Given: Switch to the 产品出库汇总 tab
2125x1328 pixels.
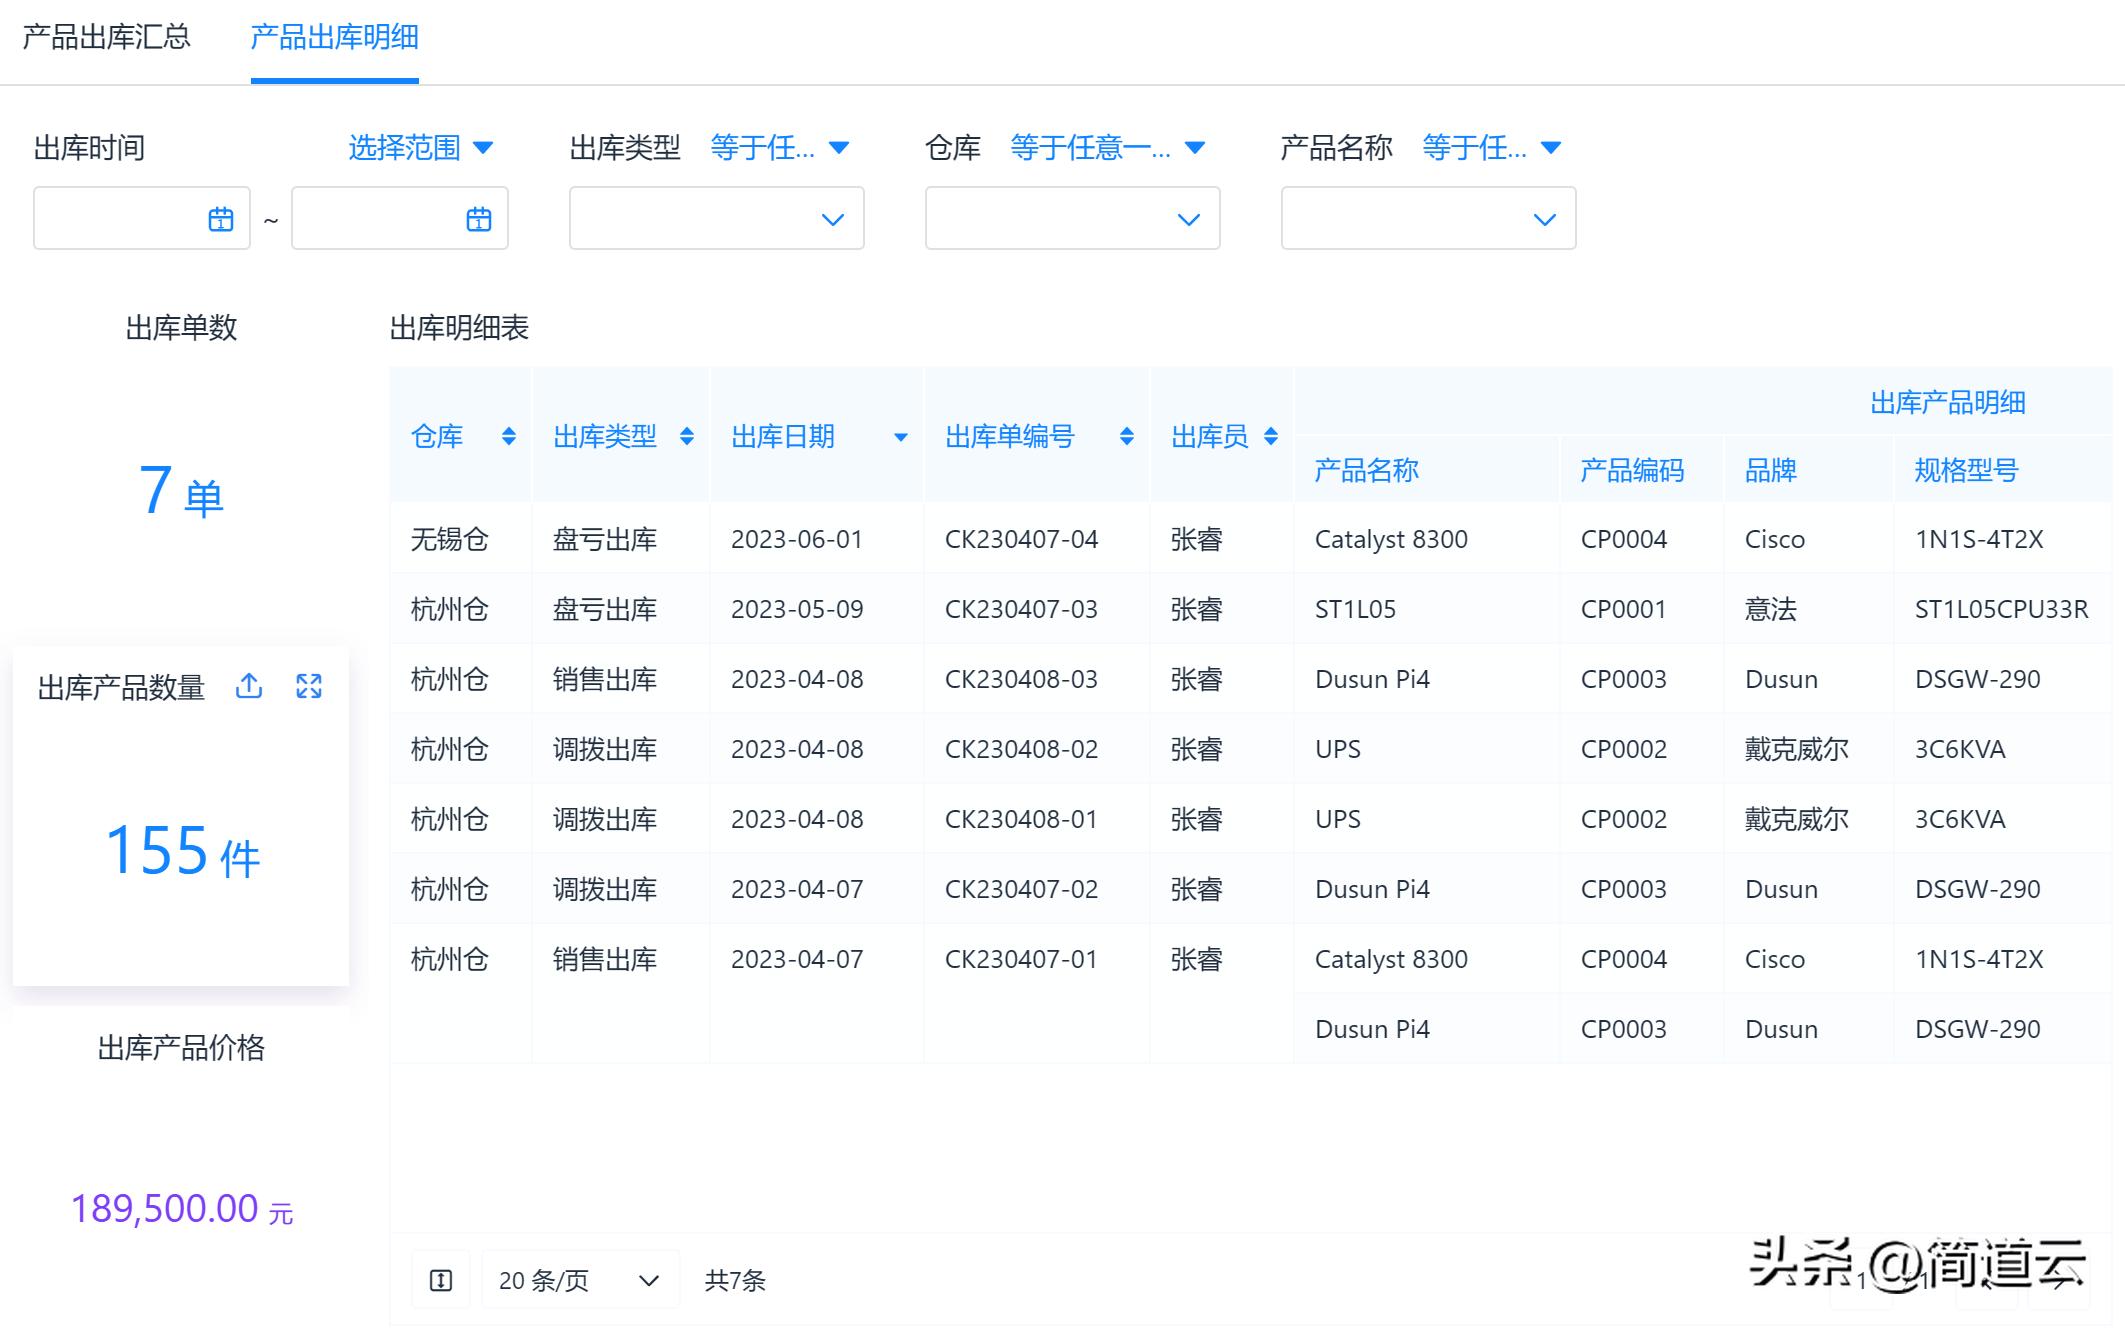Looking at the screenshot, I should click(107, 35).
